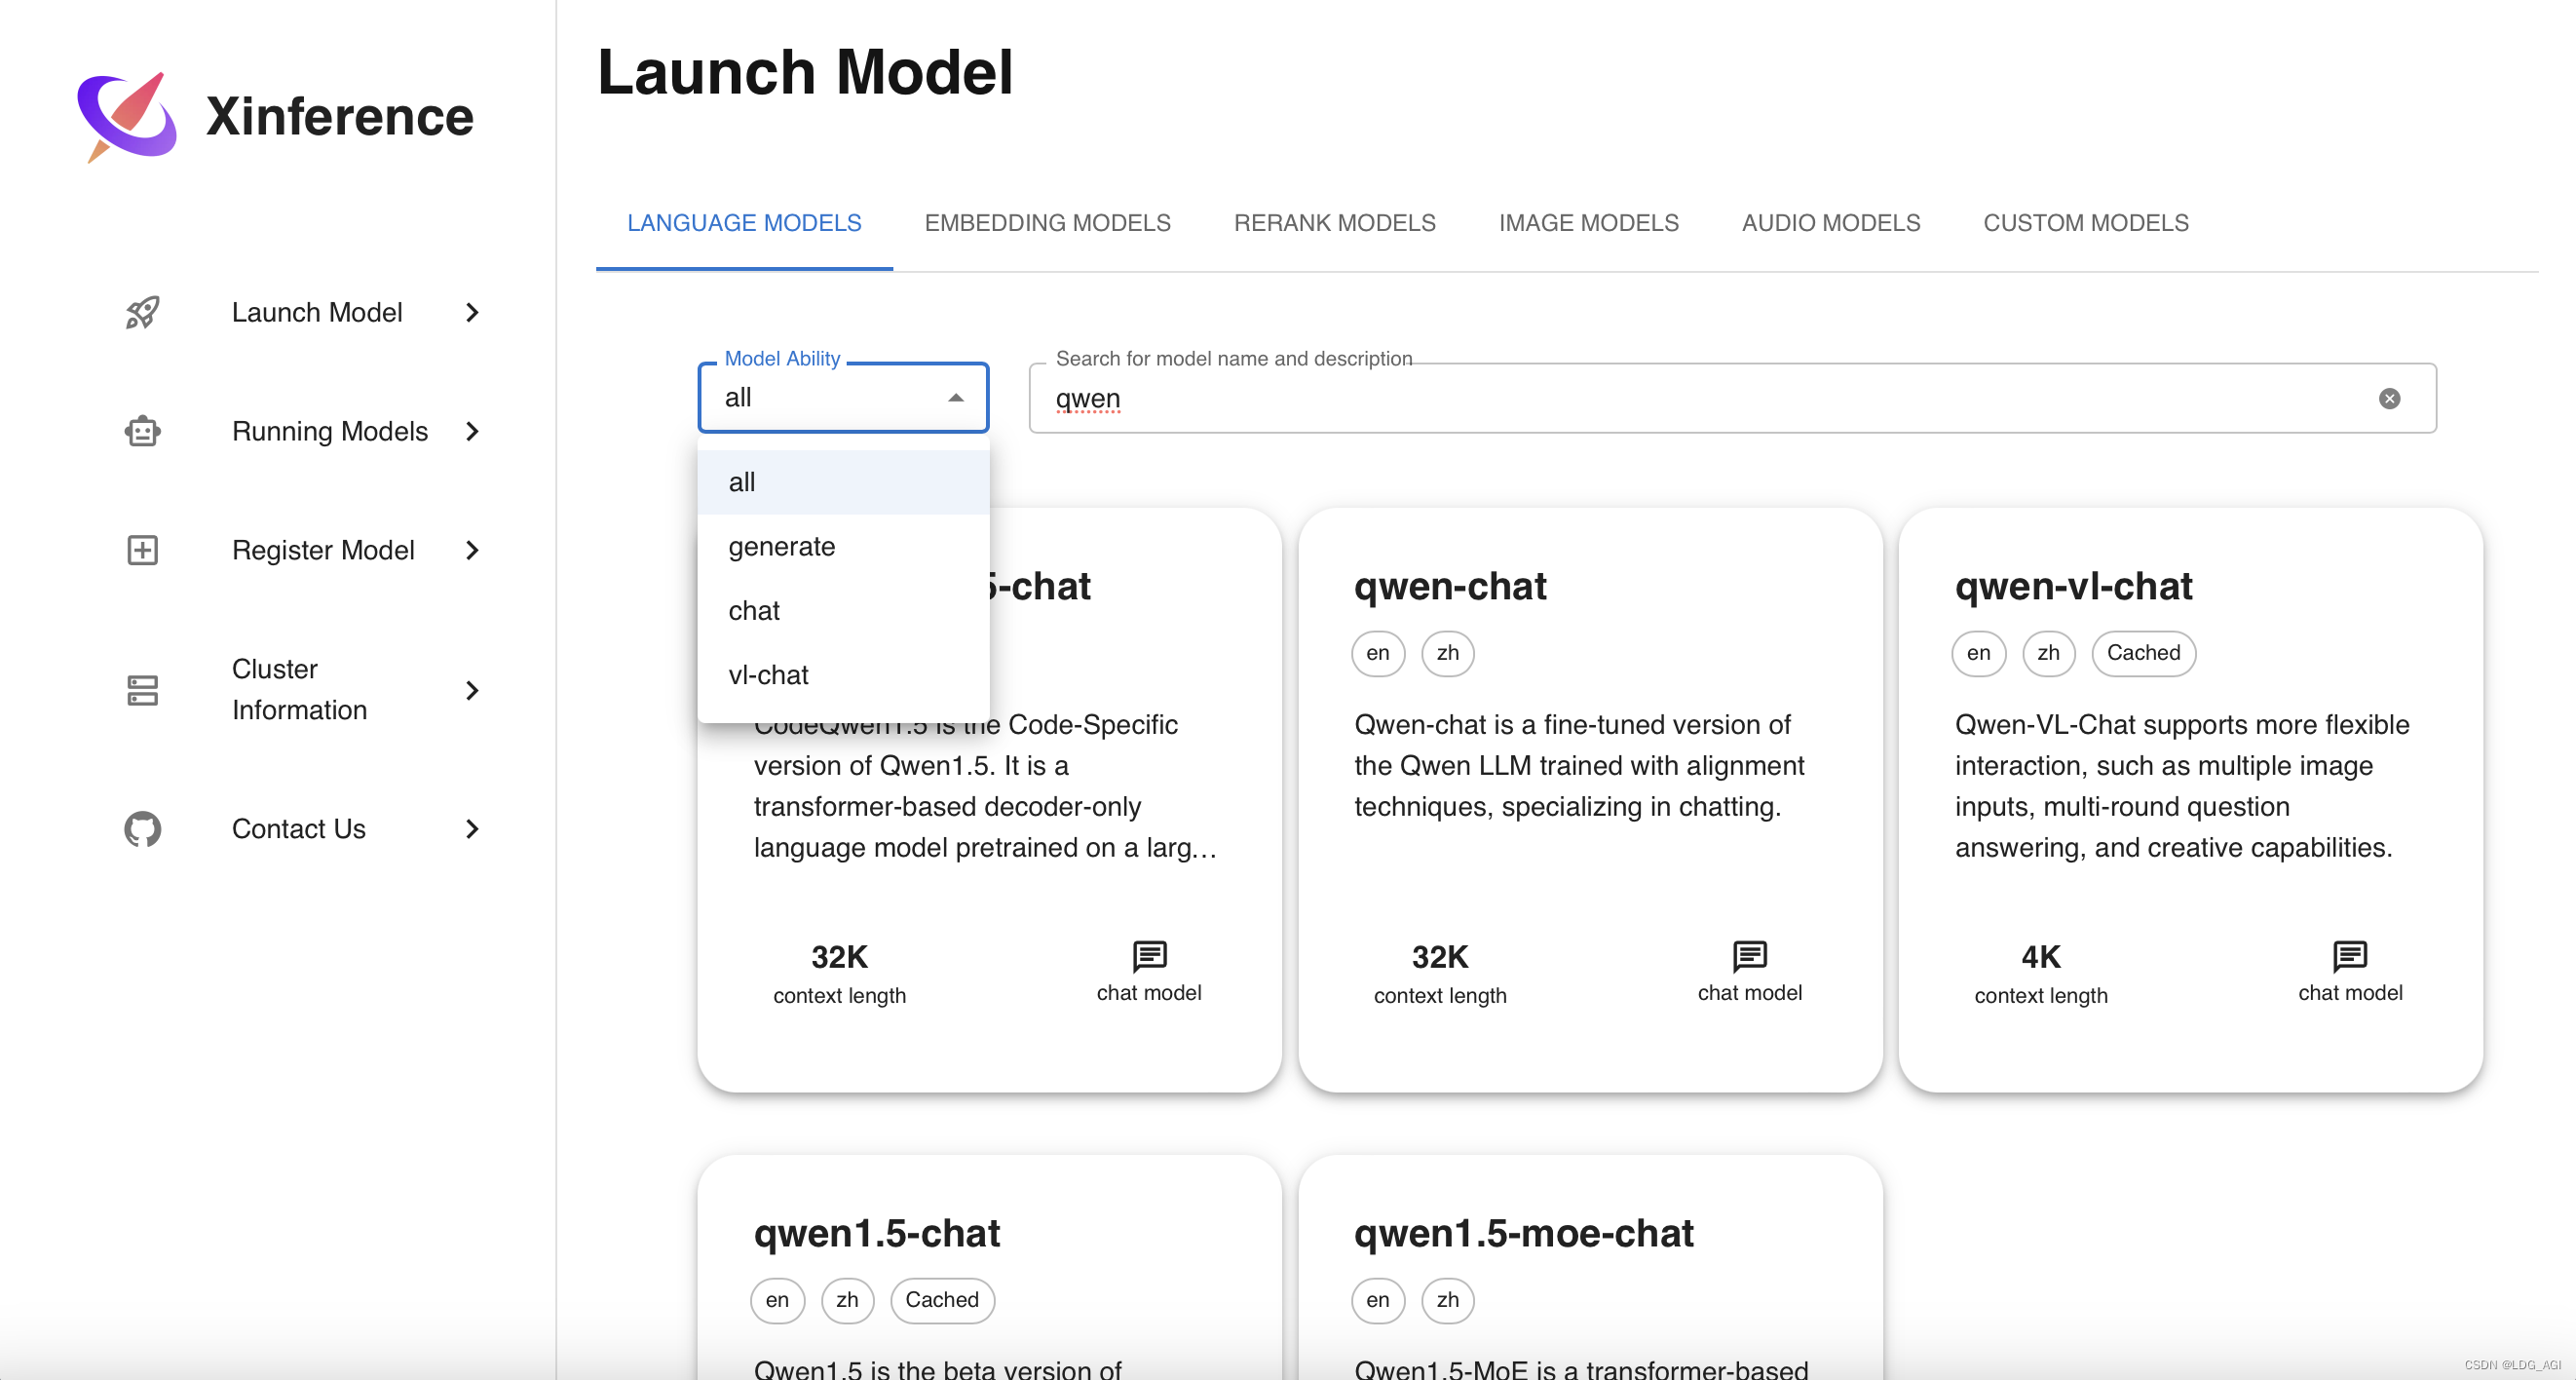Viewport: 2576px width, 1380px height.
Task: Click the Contact Us GitHub icon
Action: point(143,829)
